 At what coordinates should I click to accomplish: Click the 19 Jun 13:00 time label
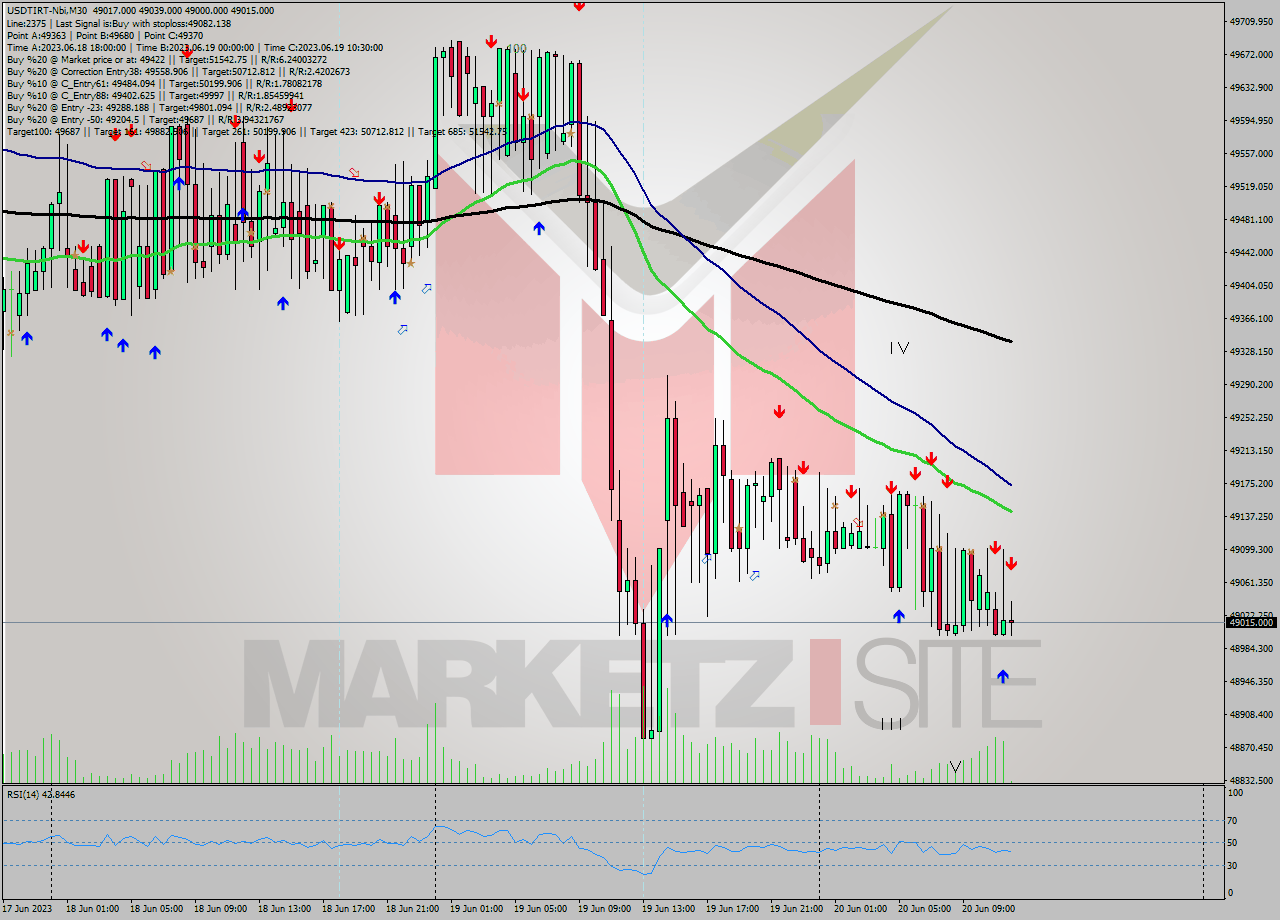667,909
